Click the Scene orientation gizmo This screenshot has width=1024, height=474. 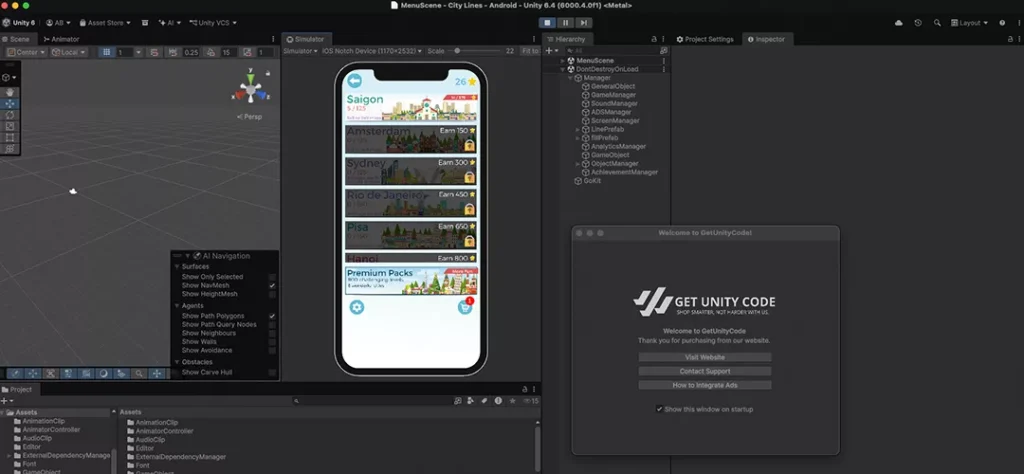click(x=251, y=89)
